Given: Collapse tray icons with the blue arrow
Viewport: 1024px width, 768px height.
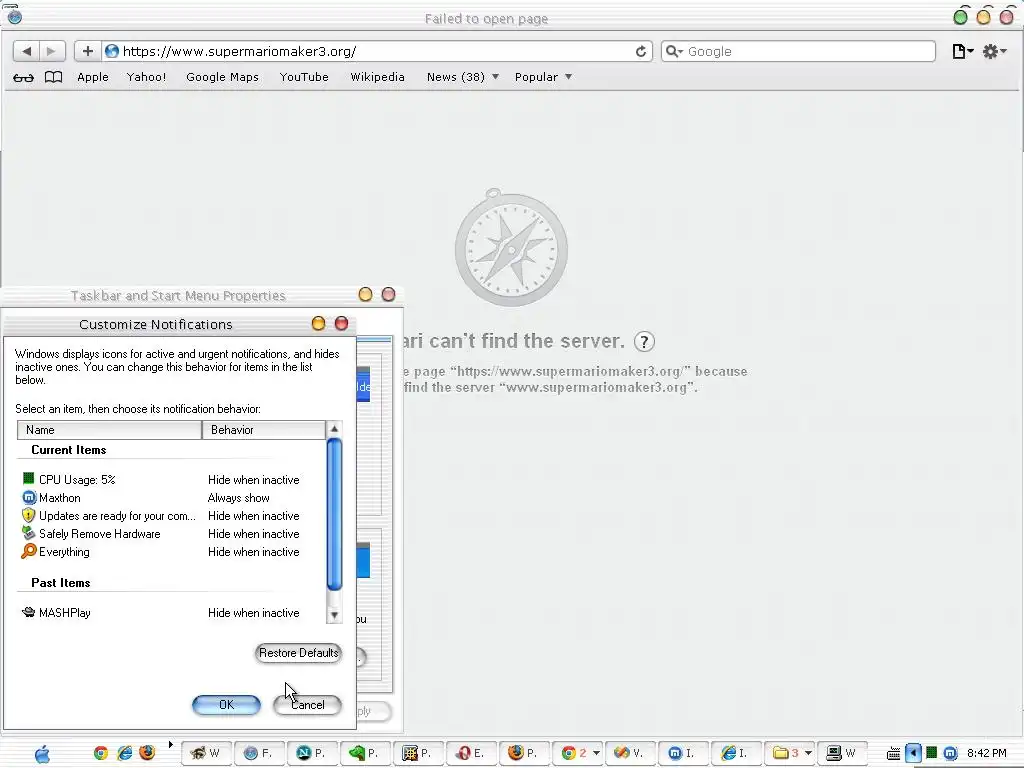Looking at the screenshot, I should [x=914, y=753].
